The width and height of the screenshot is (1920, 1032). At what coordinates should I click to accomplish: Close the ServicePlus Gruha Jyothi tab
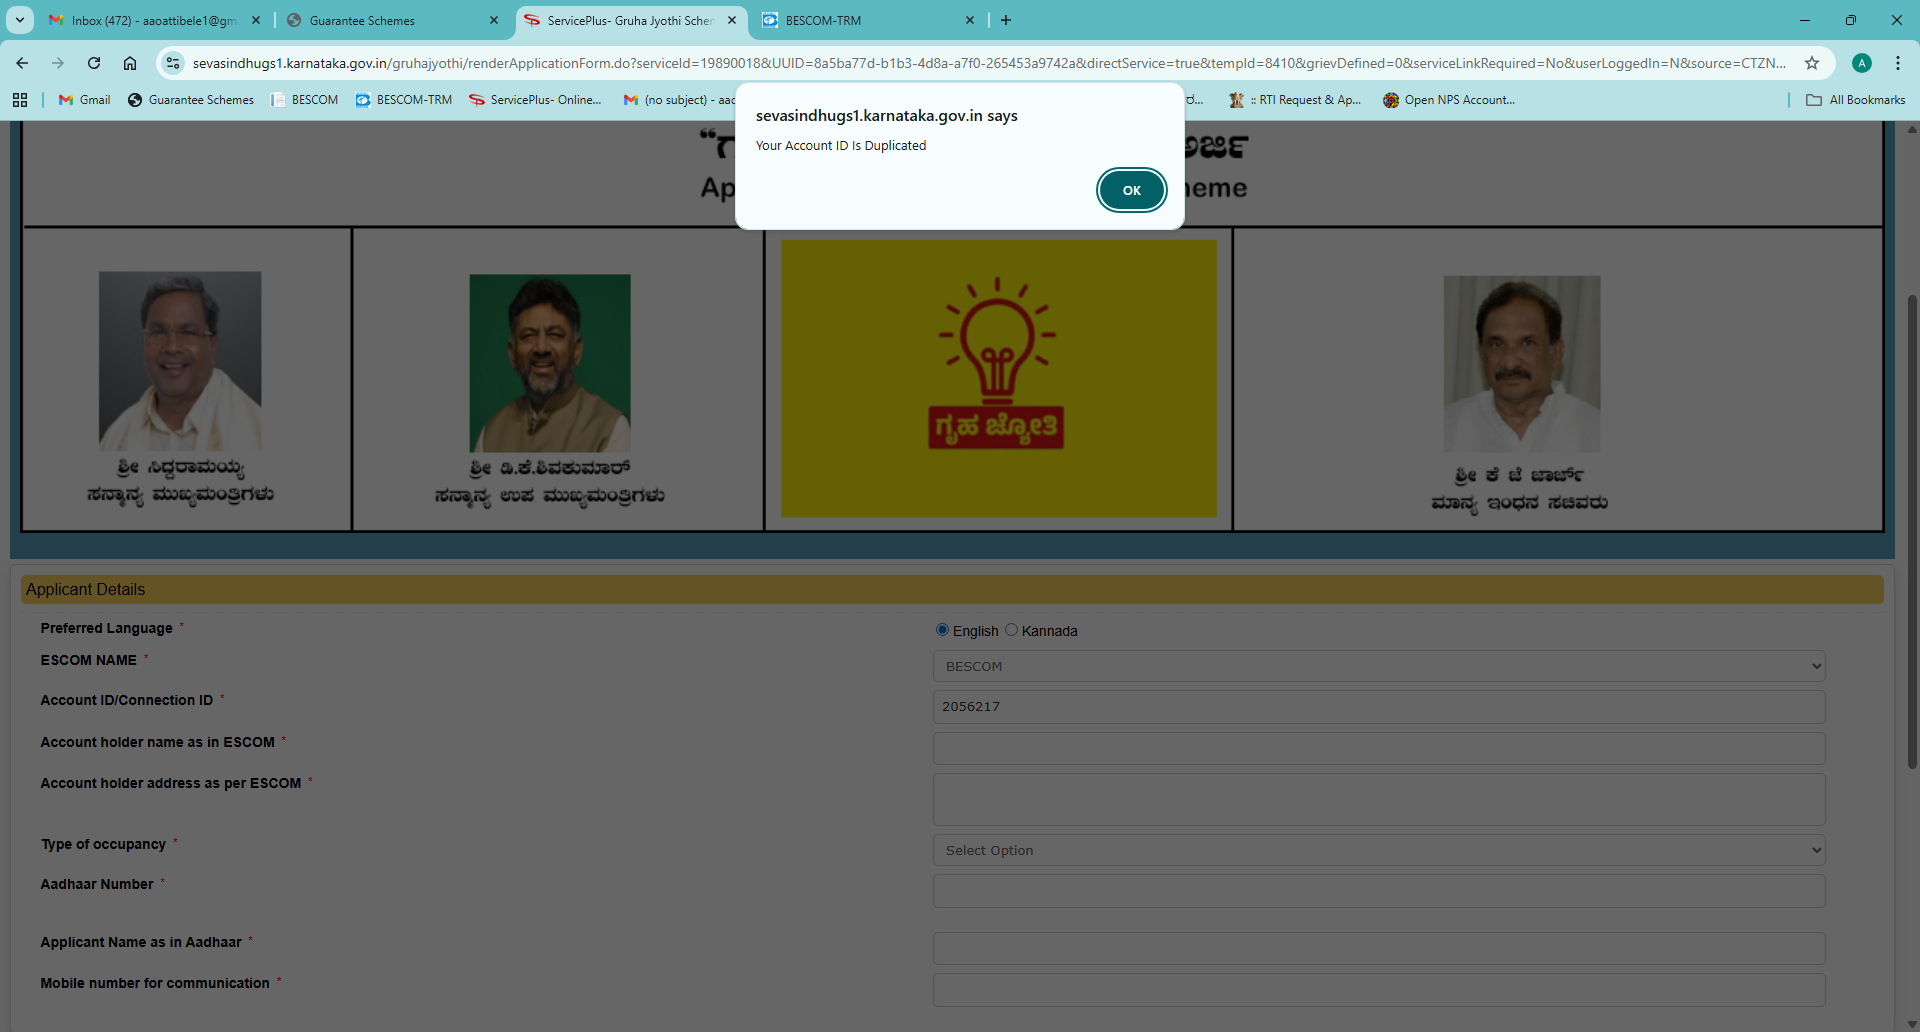(732, 20)
